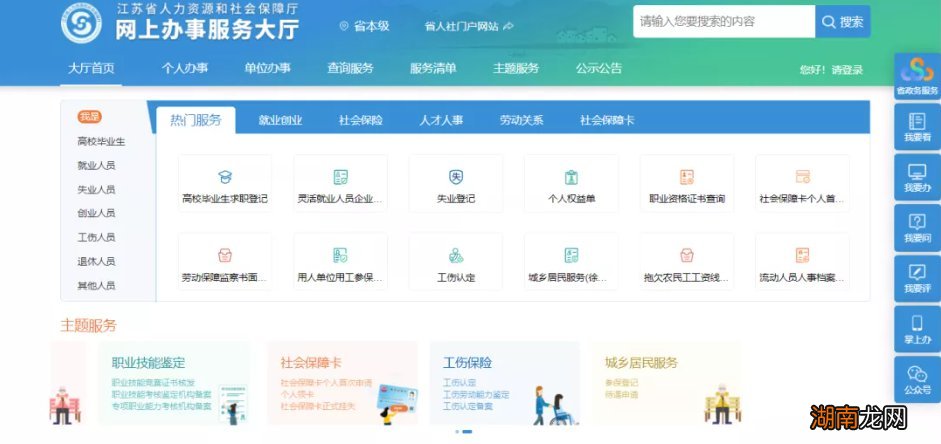
Task: Click the location pin beside 省本级
Action: click(344, 26)
